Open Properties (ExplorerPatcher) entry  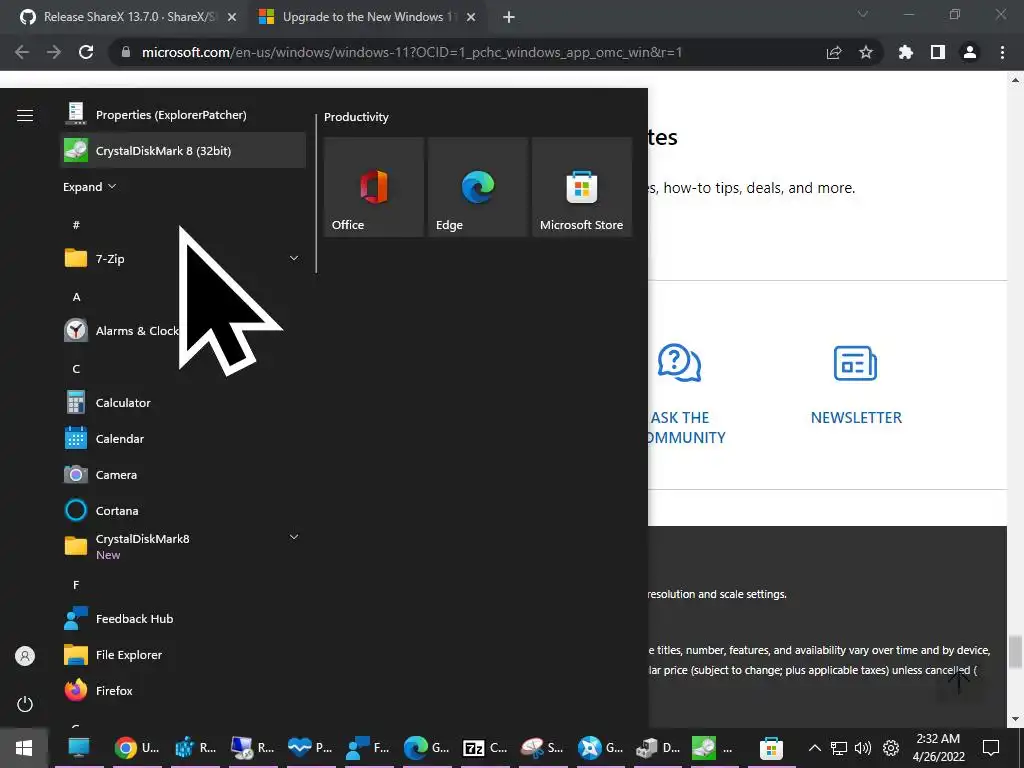[x=183, y=114]
